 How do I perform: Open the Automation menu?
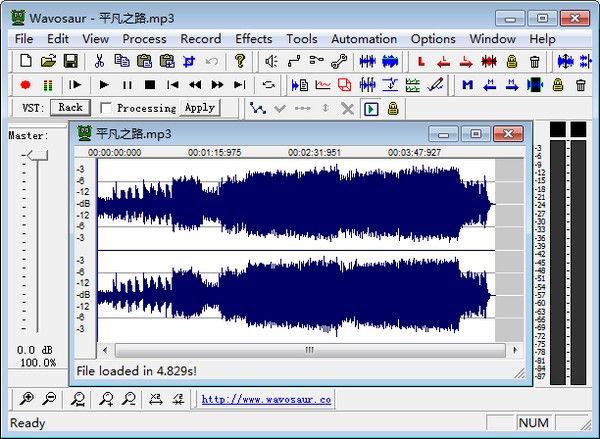tap(364, 39)
